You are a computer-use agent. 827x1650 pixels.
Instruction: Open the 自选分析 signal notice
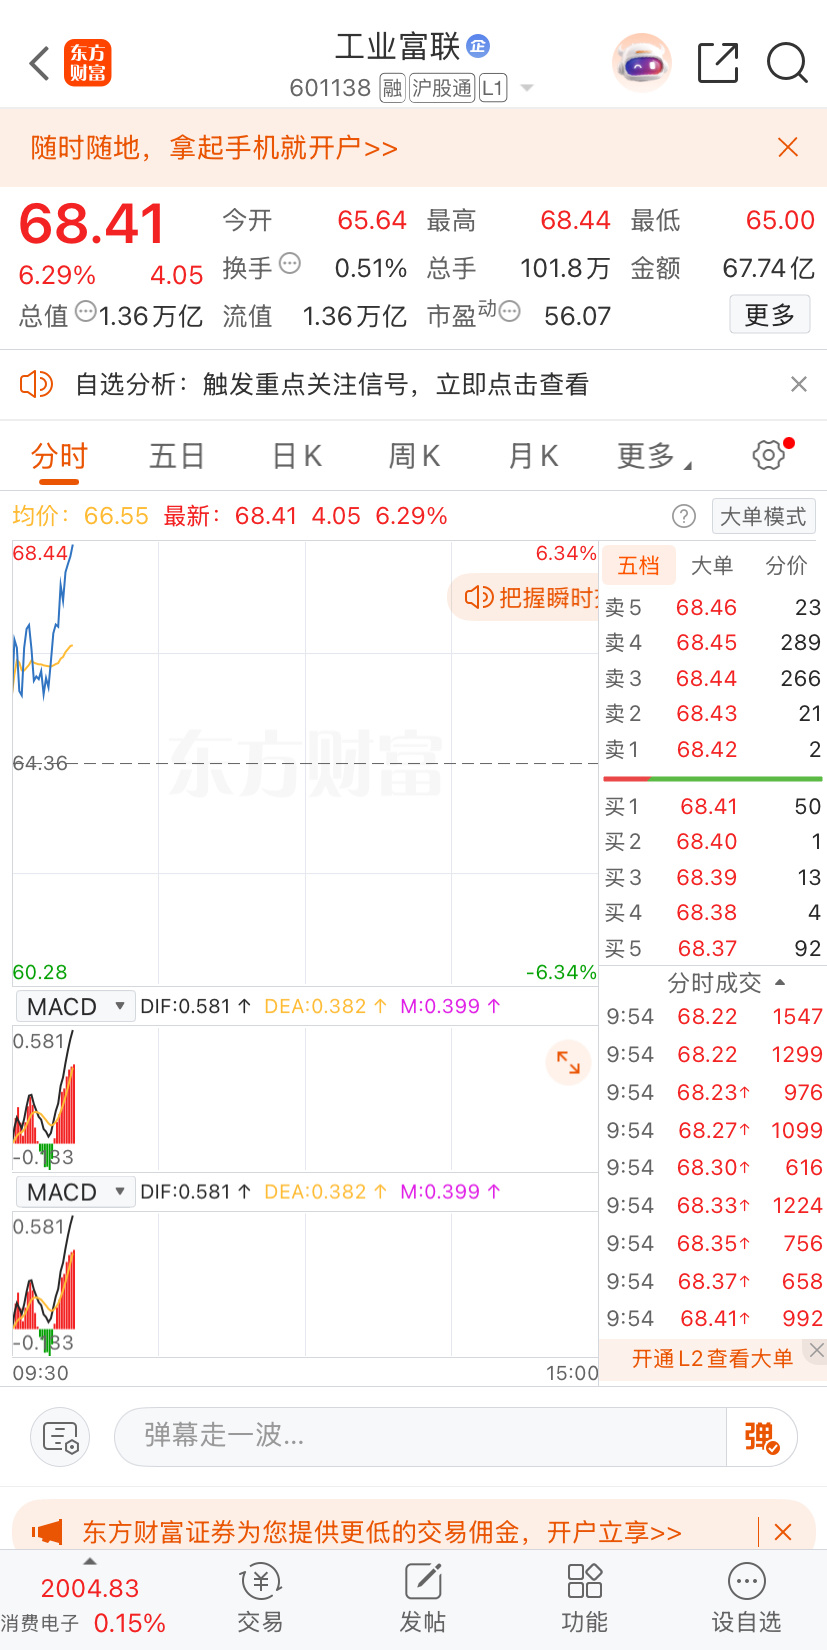coord(332,384)
